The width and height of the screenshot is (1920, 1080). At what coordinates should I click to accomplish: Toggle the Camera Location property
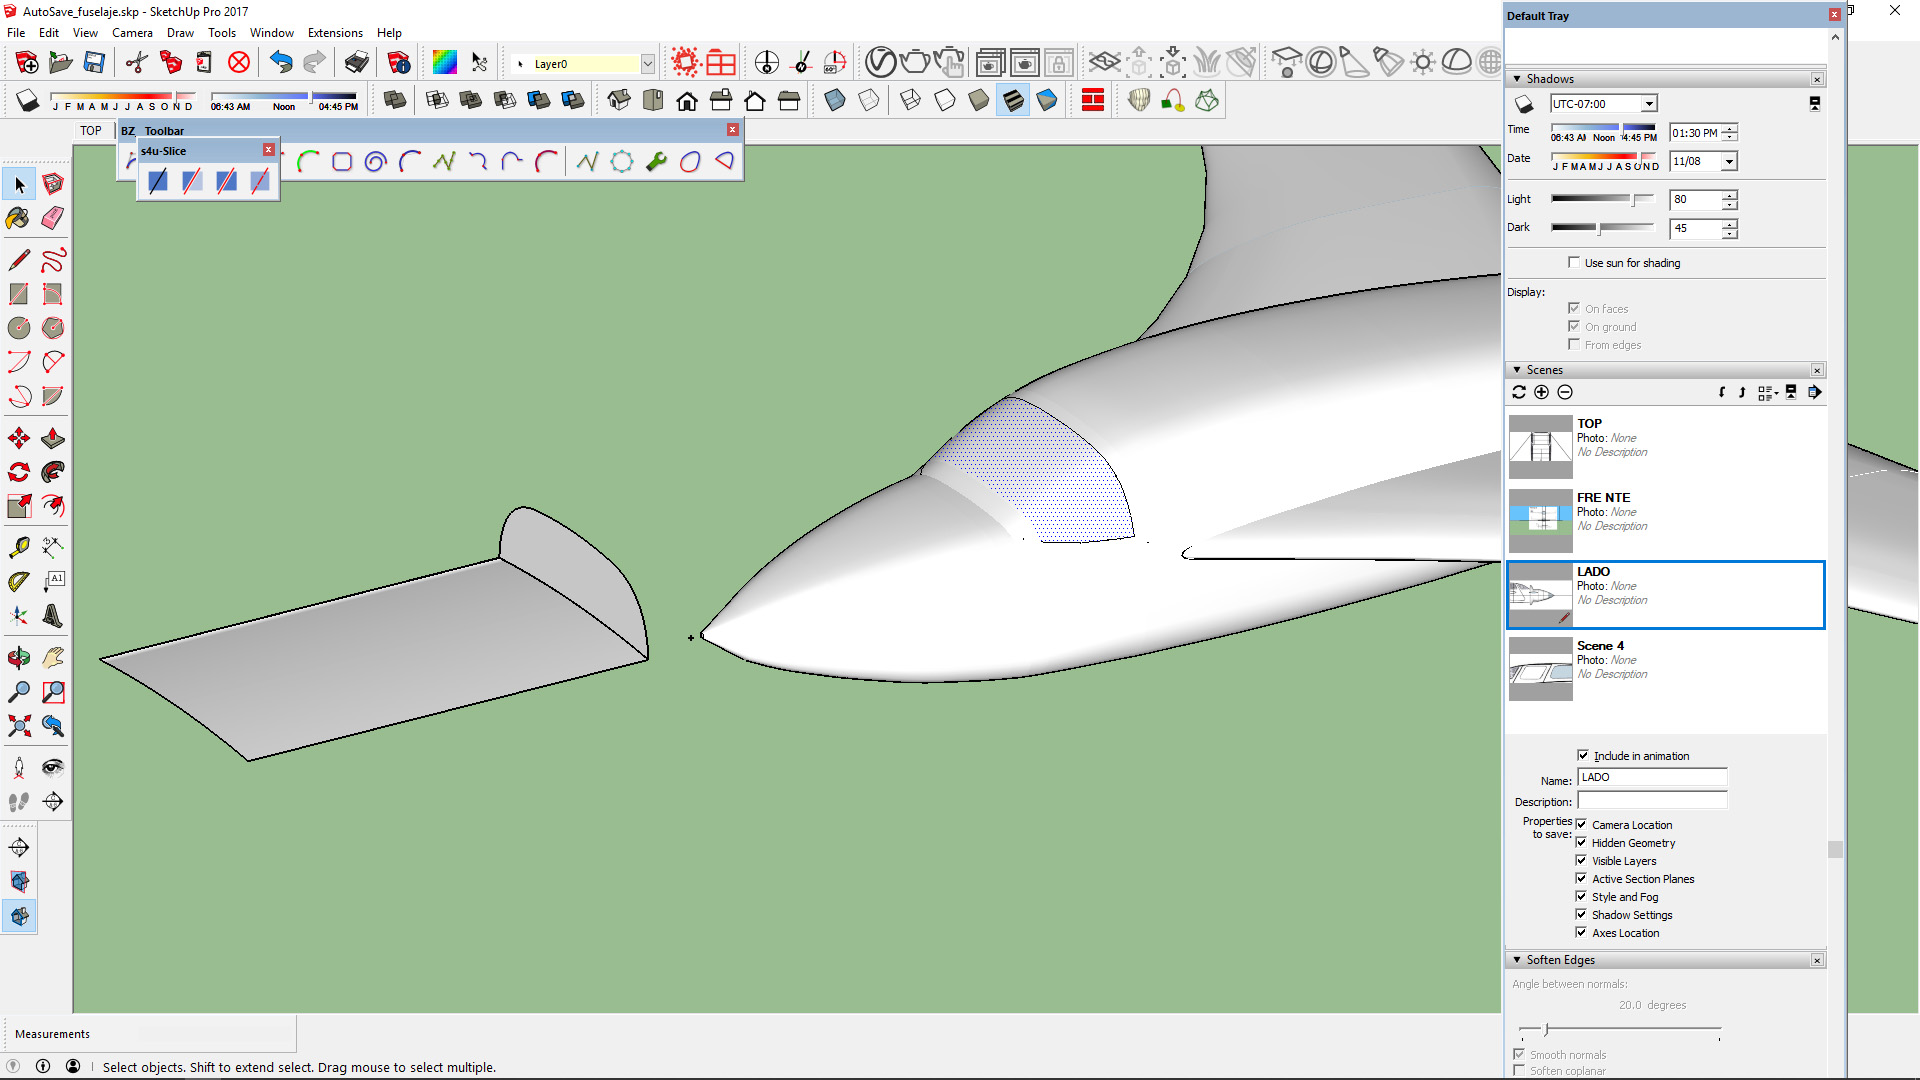coord(1581,825)
